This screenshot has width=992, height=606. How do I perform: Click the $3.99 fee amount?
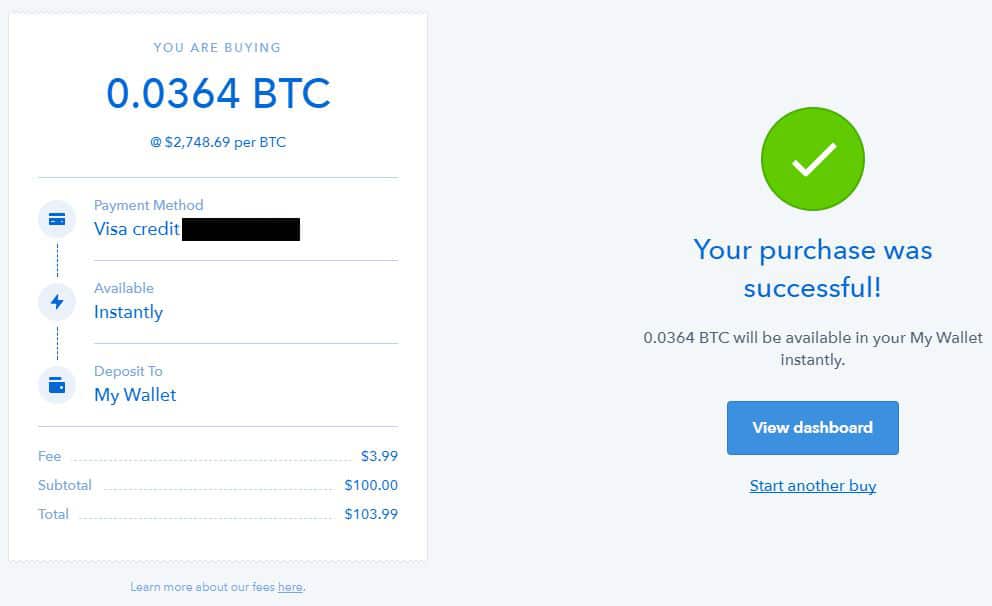tap(379, 456)
